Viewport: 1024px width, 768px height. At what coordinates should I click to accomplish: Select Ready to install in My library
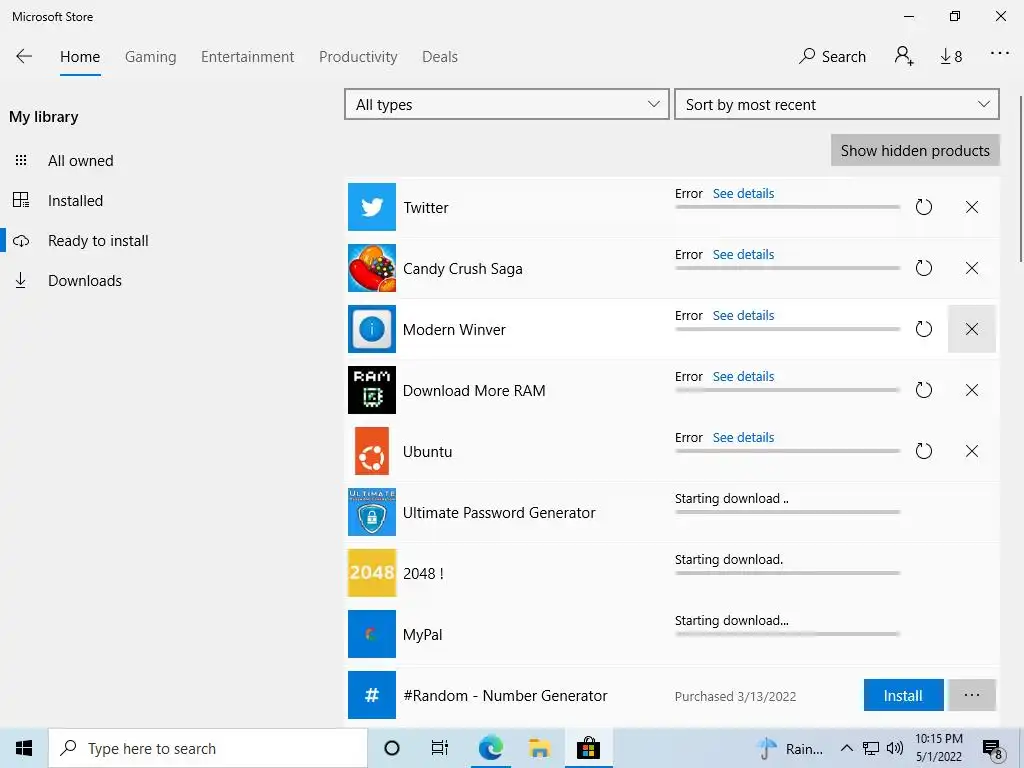[98, 240]
